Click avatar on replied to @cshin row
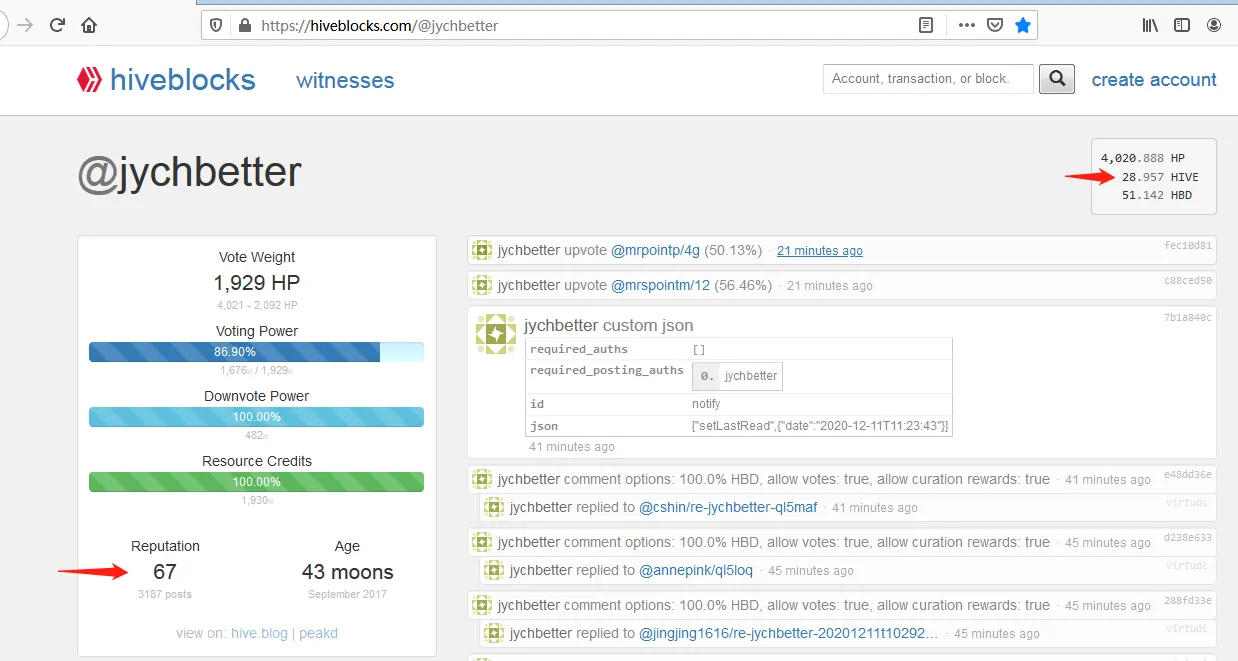The height and width of the screenshot is (661, 1238). pyautogui.click(x=493, y=507)
